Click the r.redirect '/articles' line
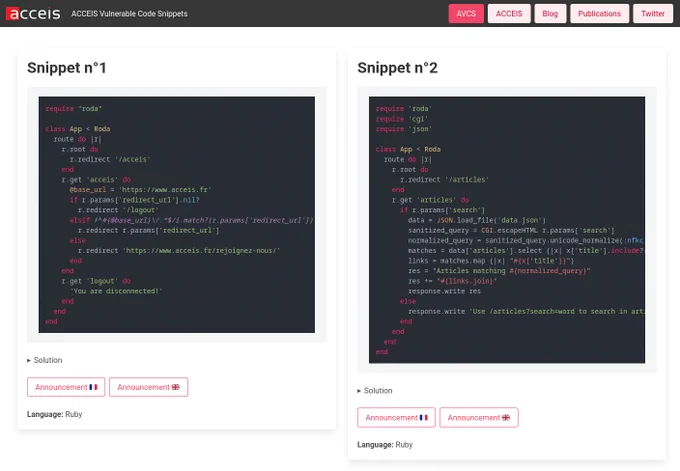 point(445,180)
